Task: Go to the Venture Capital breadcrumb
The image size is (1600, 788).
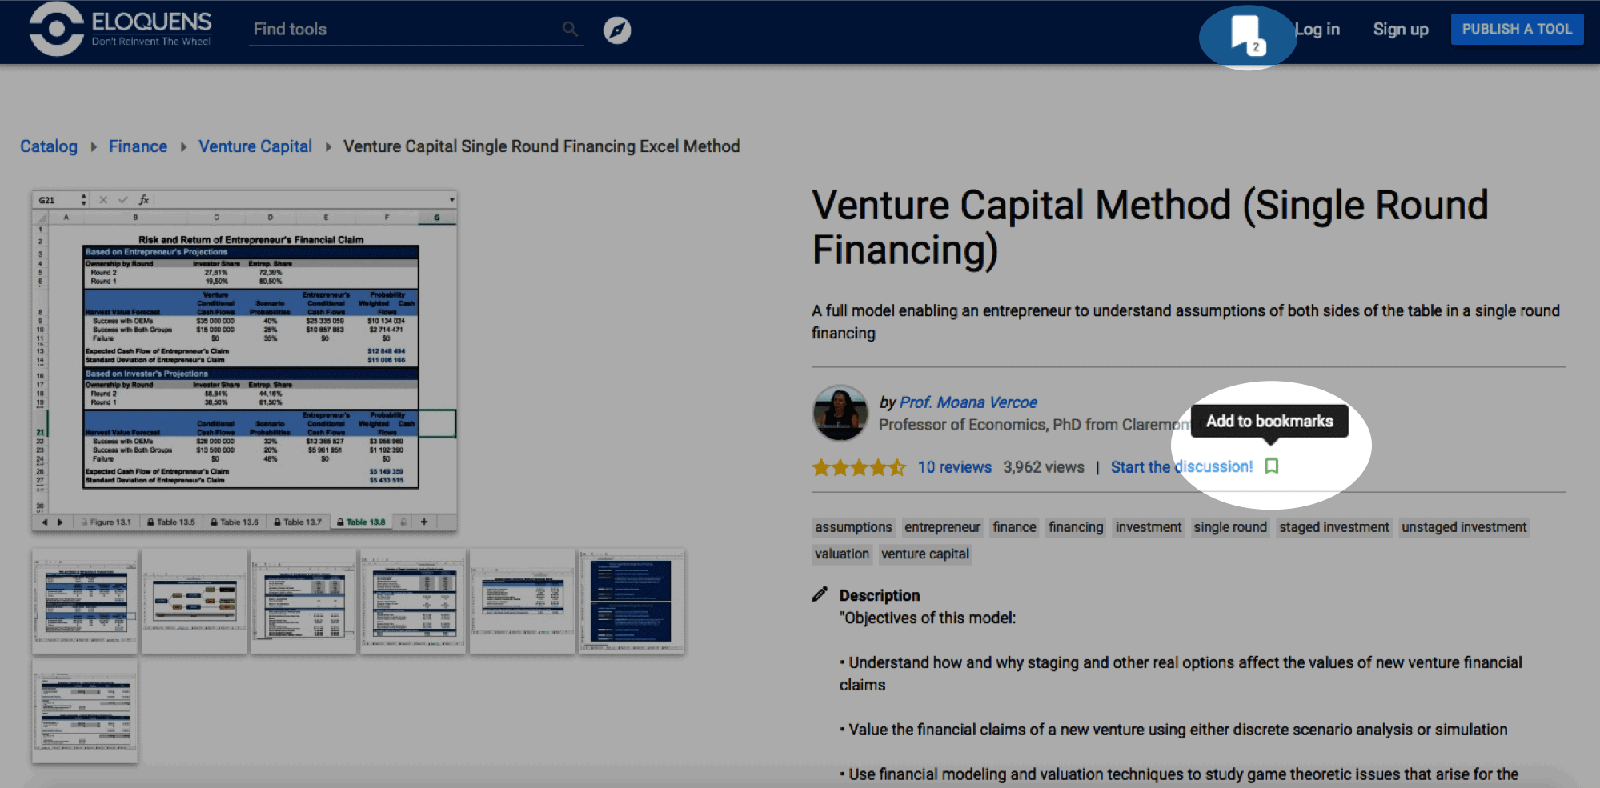Action: coord(255,146)
